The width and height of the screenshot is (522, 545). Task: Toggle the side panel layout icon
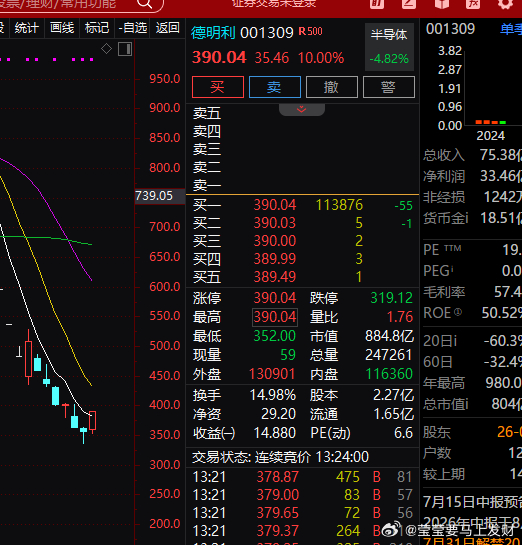pyautogui.click(x=125, y=49)
